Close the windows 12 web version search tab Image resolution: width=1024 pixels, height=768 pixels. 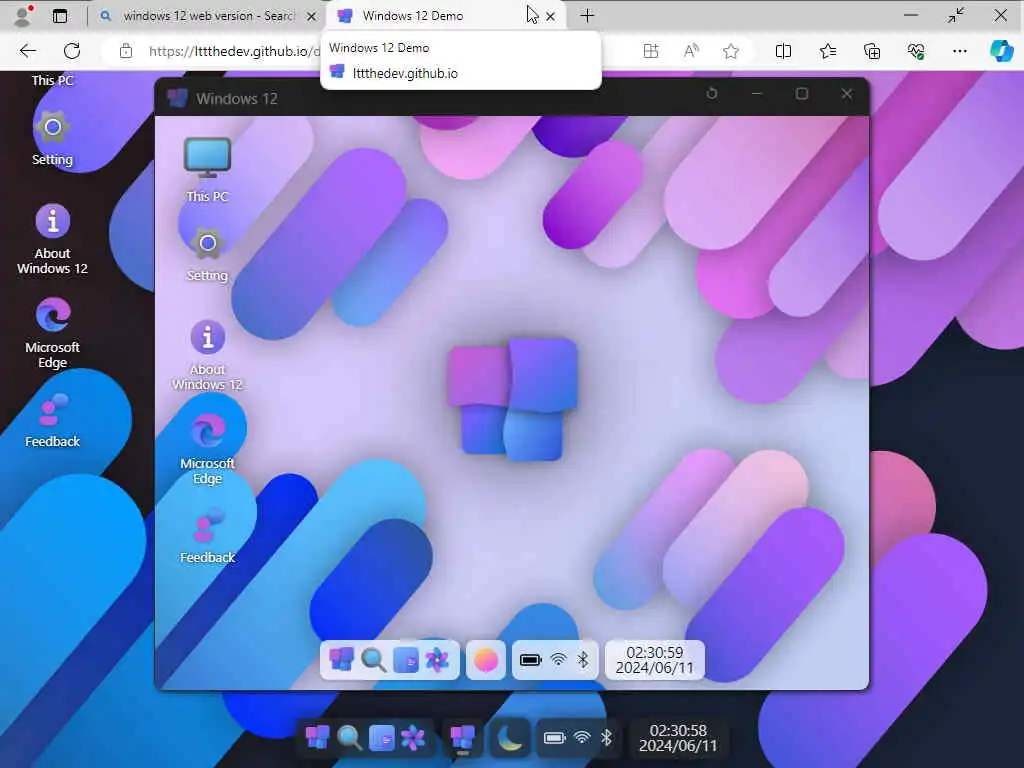[312, 16]
